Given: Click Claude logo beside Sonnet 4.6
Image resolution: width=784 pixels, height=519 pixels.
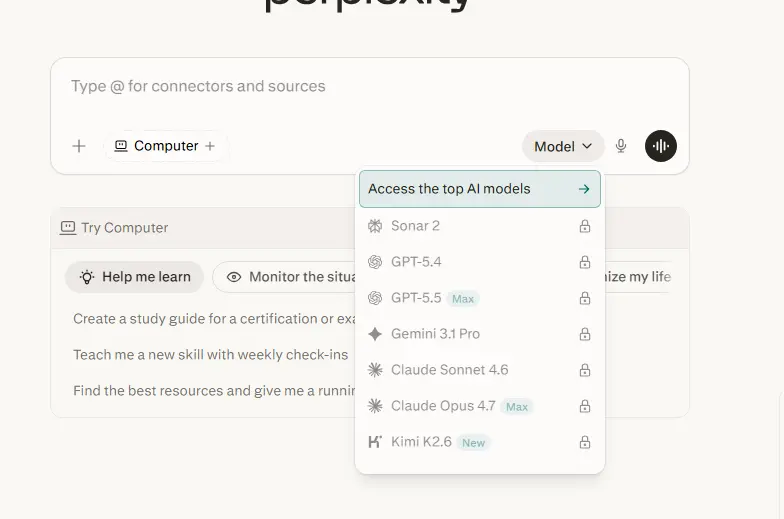Looking at the screenshot, I should [375, 370].
